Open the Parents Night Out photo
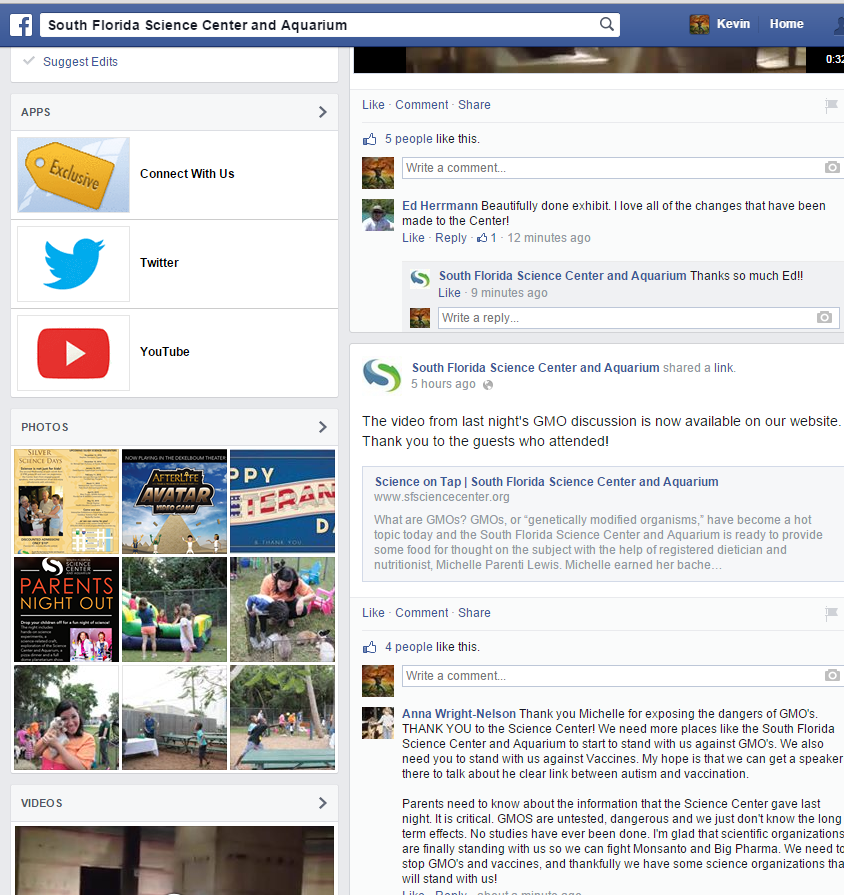 click(x=66, y=610)
